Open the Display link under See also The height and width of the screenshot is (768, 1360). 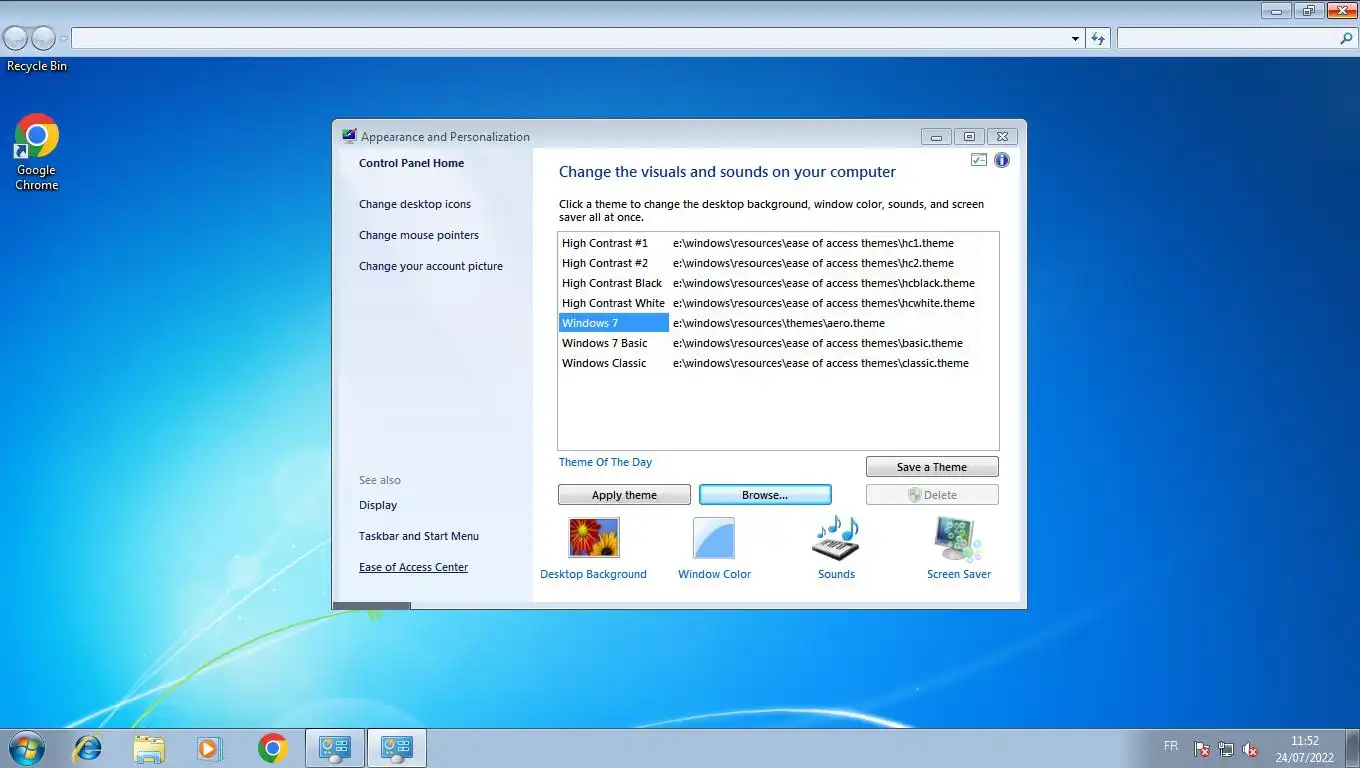pyautogui.click(x=378, y=505)
